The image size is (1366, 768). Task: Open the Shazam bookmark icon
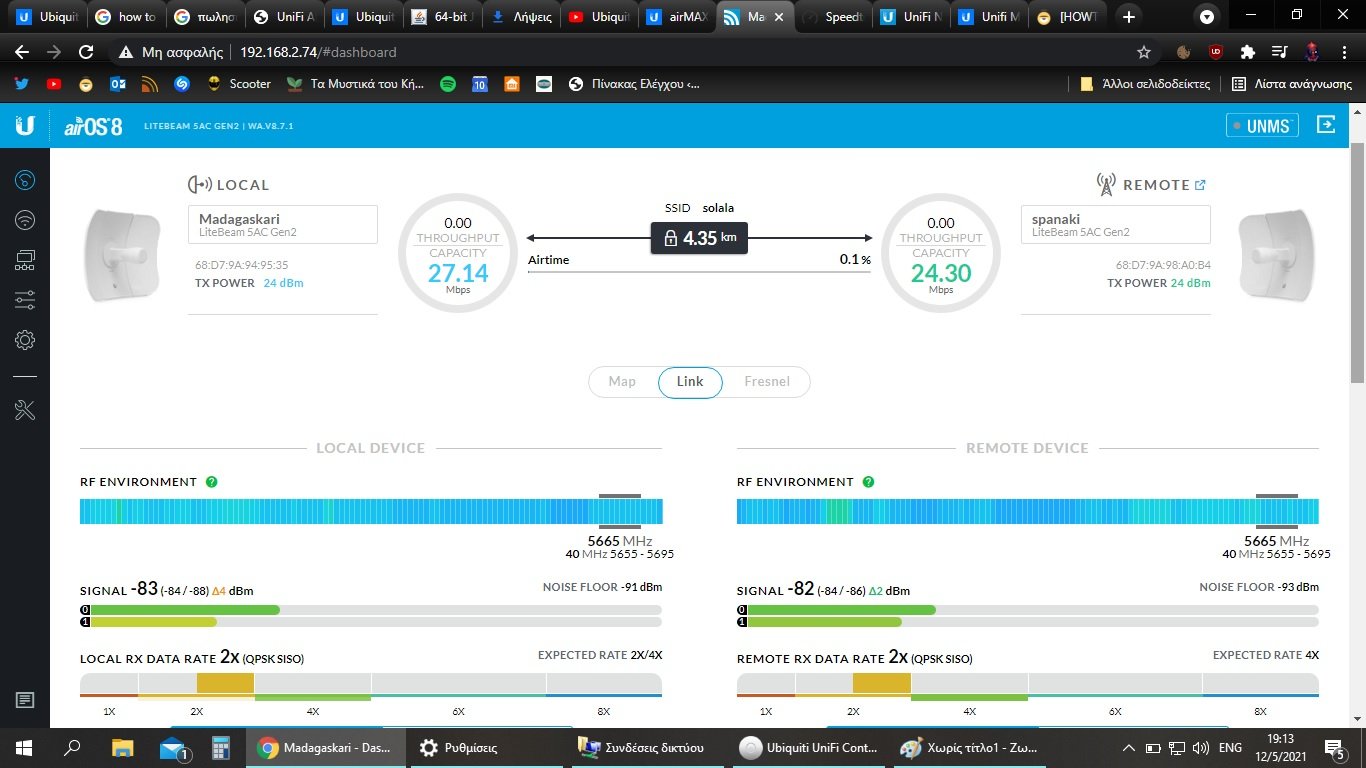coord(182,84)
